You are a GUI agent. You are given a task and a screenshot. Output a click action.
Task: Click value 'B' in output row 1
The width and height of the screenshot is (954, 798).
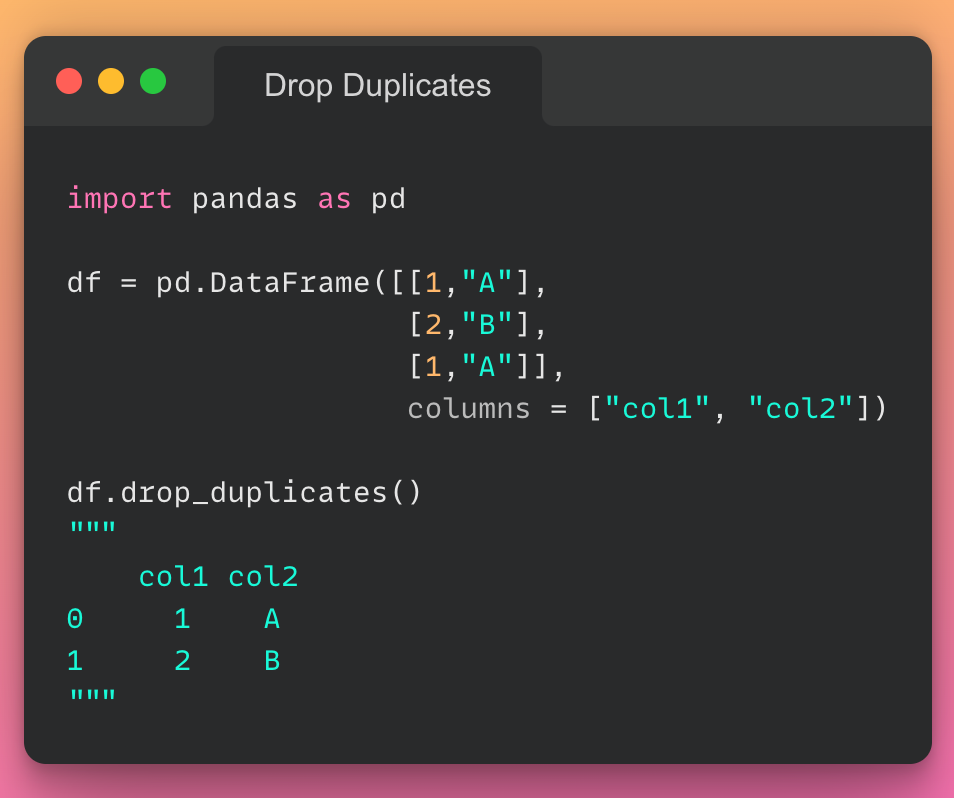pyautogui.click(x=272, y=661)
